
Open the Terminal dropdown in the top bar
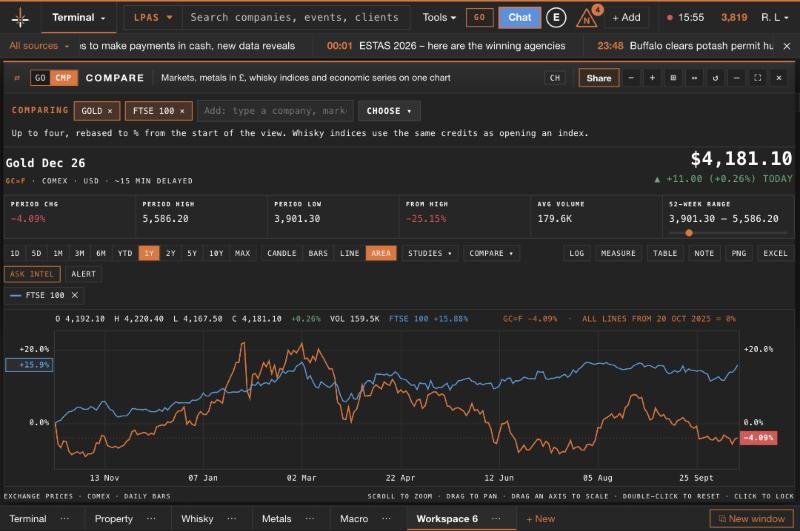click(79, 18)
